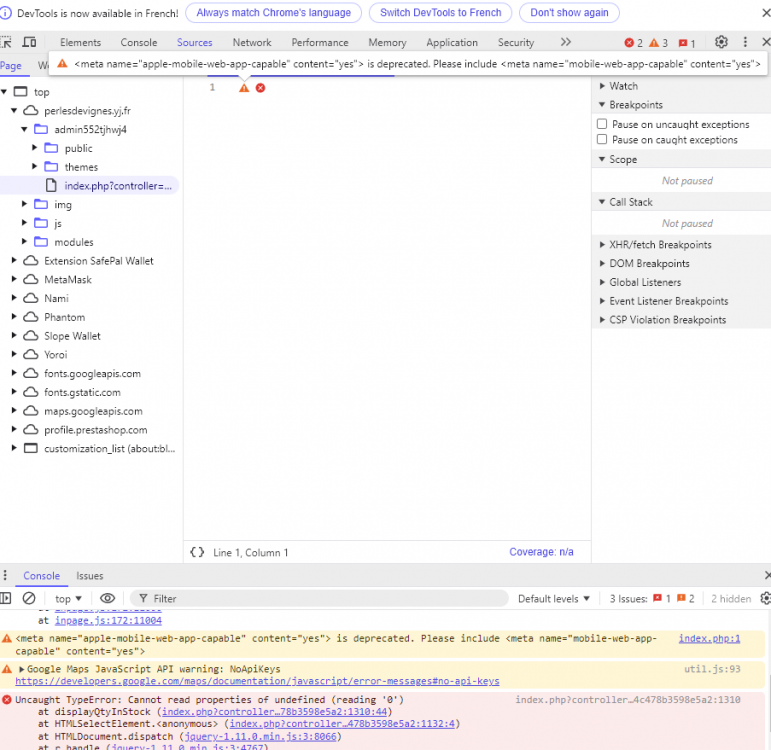Viewport: 771px width, 750px height.
Task: Select the inspect element picker icon
Action: coord(6,42)
